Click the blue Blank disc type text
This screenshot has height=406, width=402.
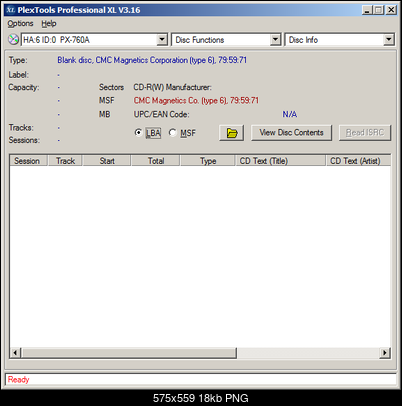(x=152, y=60)
